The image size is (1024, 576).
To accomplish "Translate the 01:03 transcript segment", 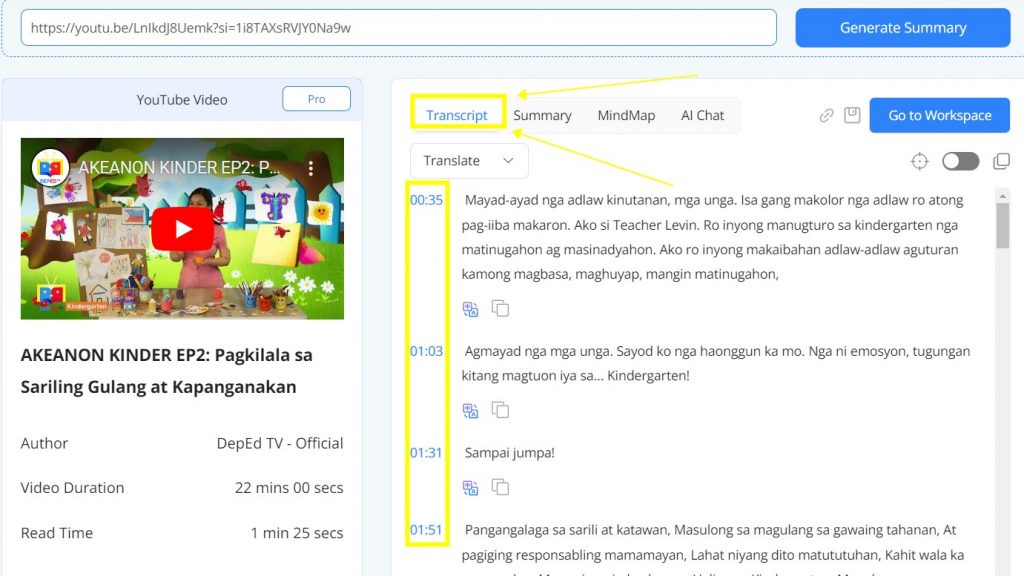I will point(471,410).
